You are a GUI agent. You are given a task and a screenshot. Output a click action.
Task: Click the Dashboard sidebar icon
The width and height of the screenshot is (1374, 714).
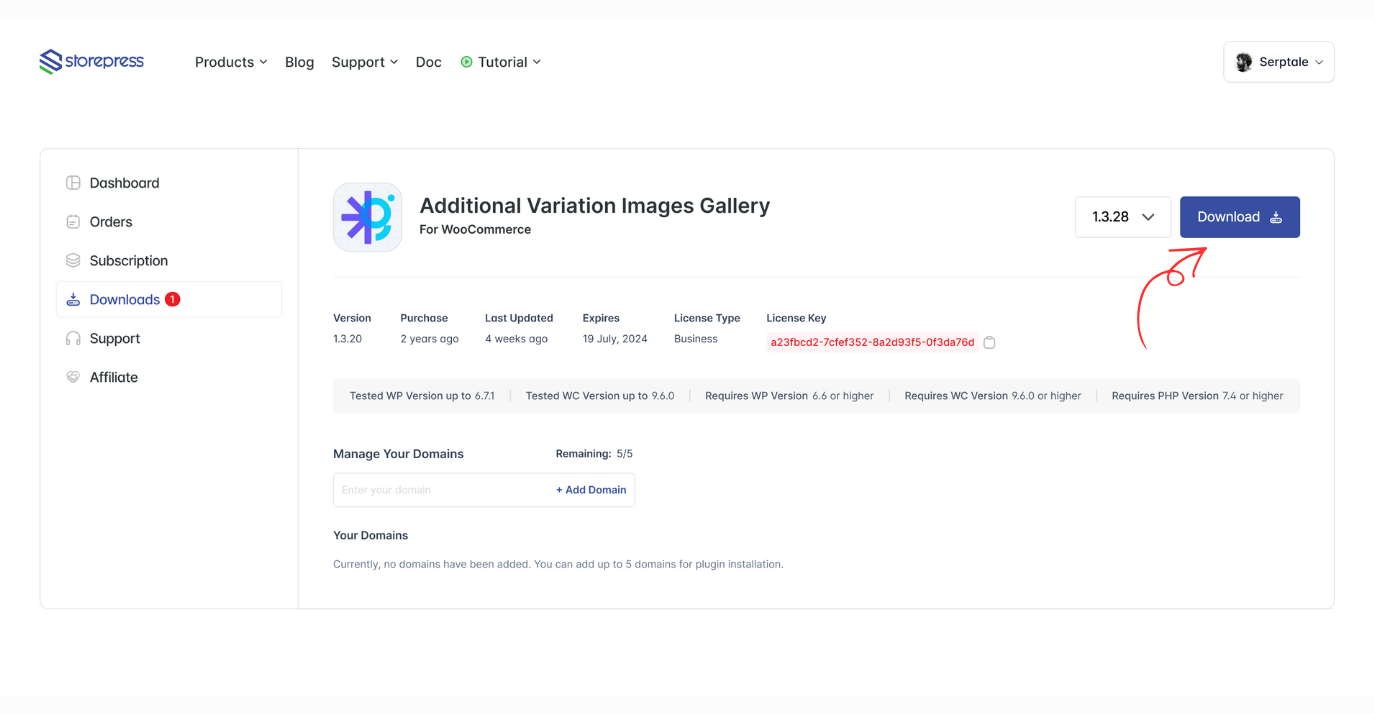[x=73, y=183]
